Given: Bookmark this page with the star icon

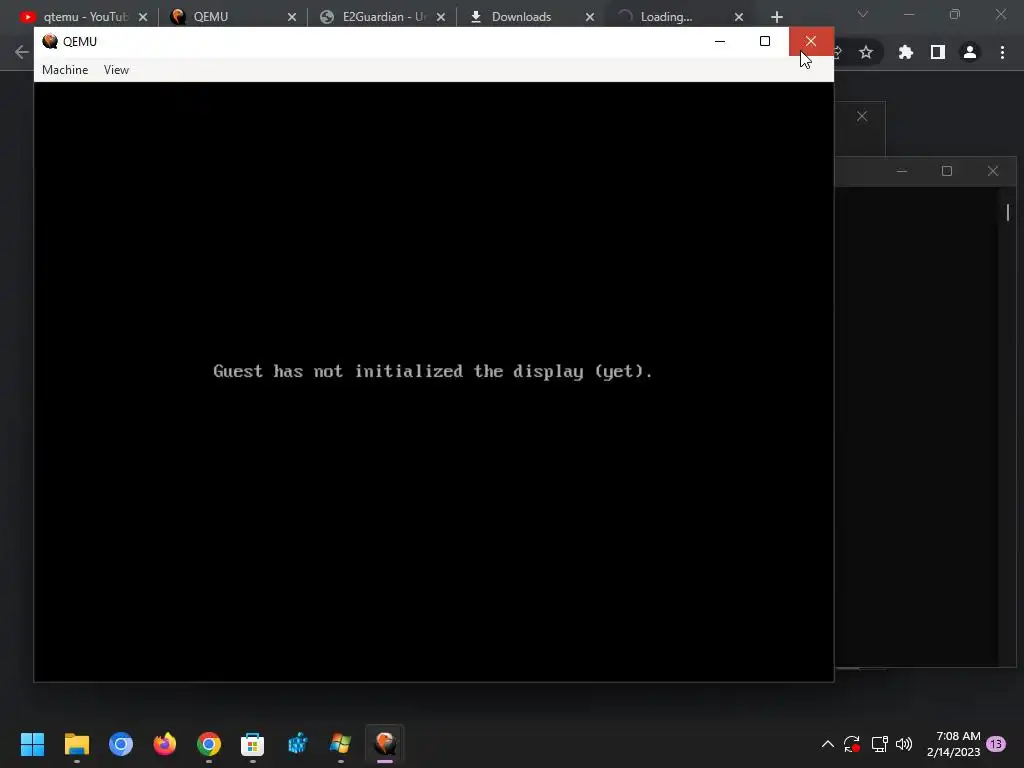Looking at the screenshot, I should tap(866, 52).
